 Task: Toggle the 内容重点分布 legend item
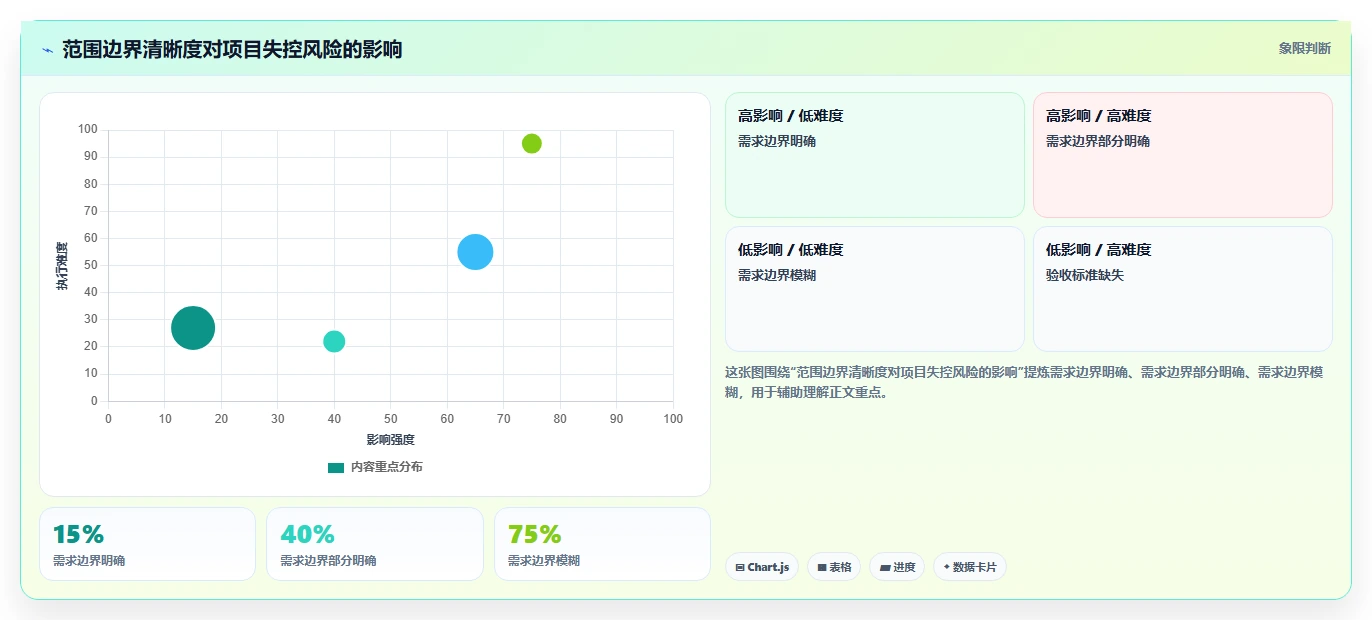(x=375, y=467)
